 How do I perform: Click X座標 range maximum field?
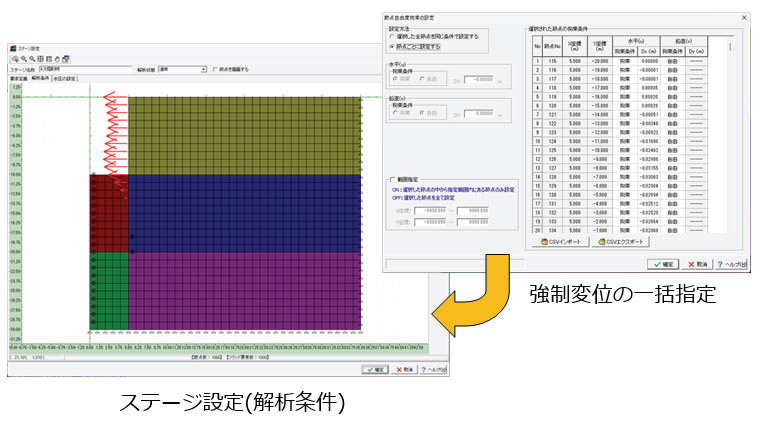473,211
